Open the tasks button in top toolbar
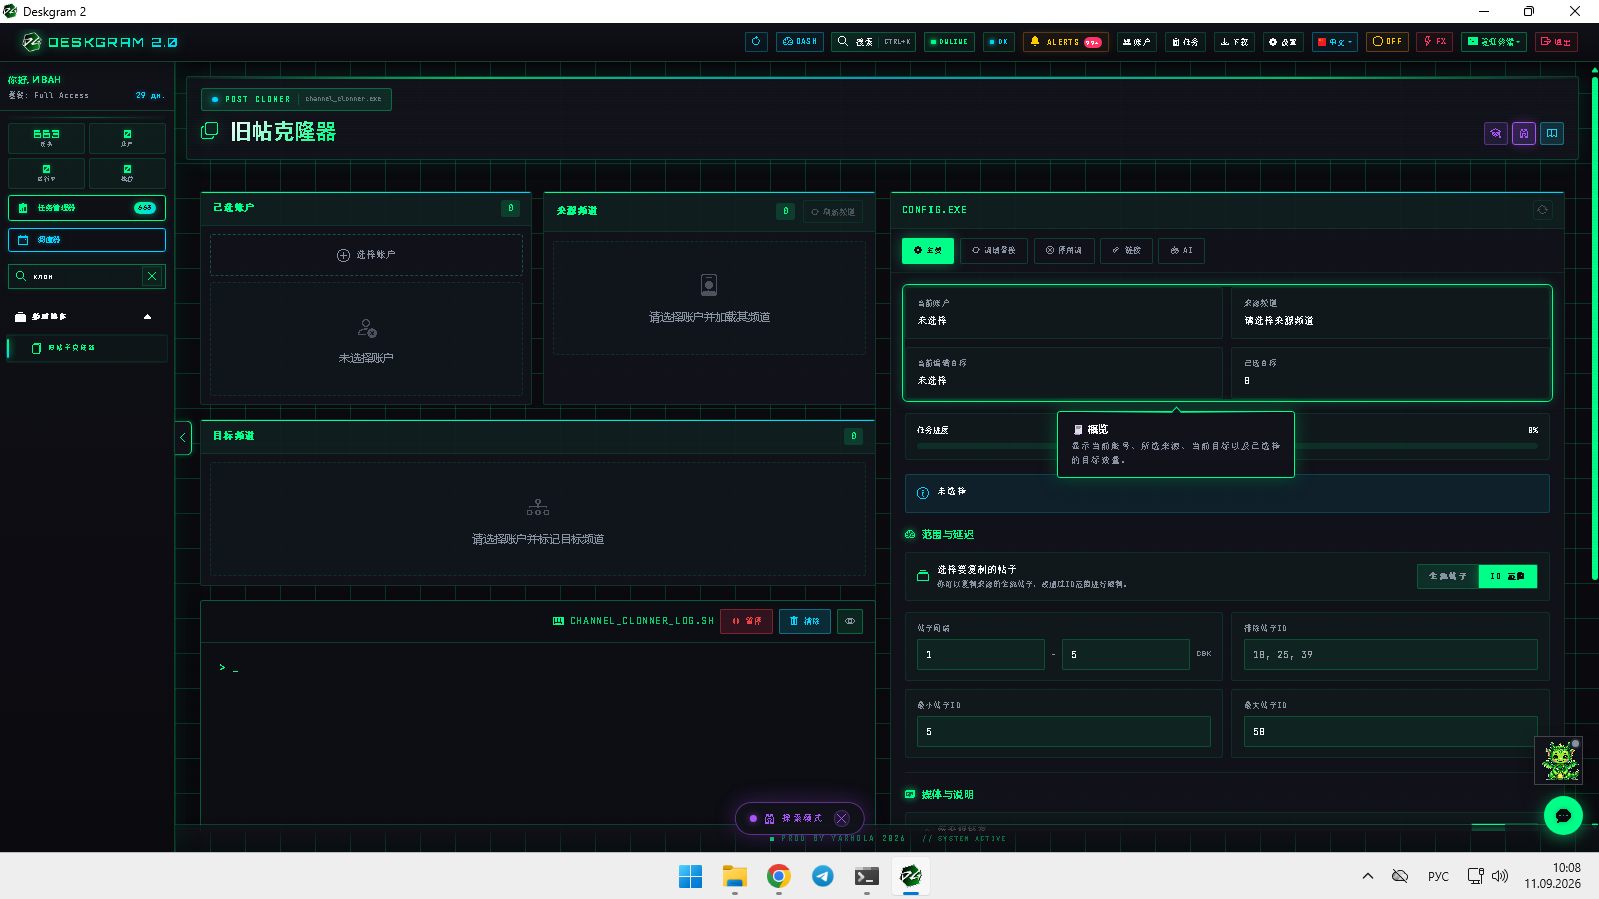The width and height of the screenshot is (1599, 899). (1185, 42)
